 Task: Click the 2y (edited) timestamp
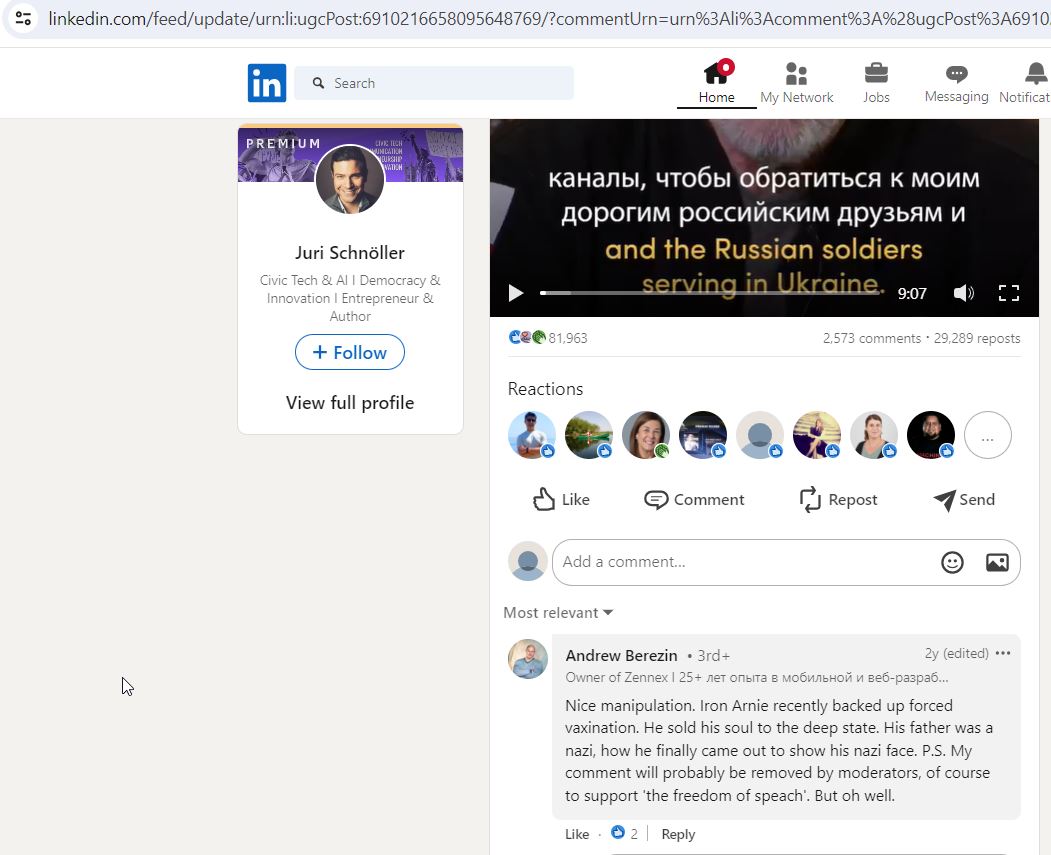tap(956, 653)
